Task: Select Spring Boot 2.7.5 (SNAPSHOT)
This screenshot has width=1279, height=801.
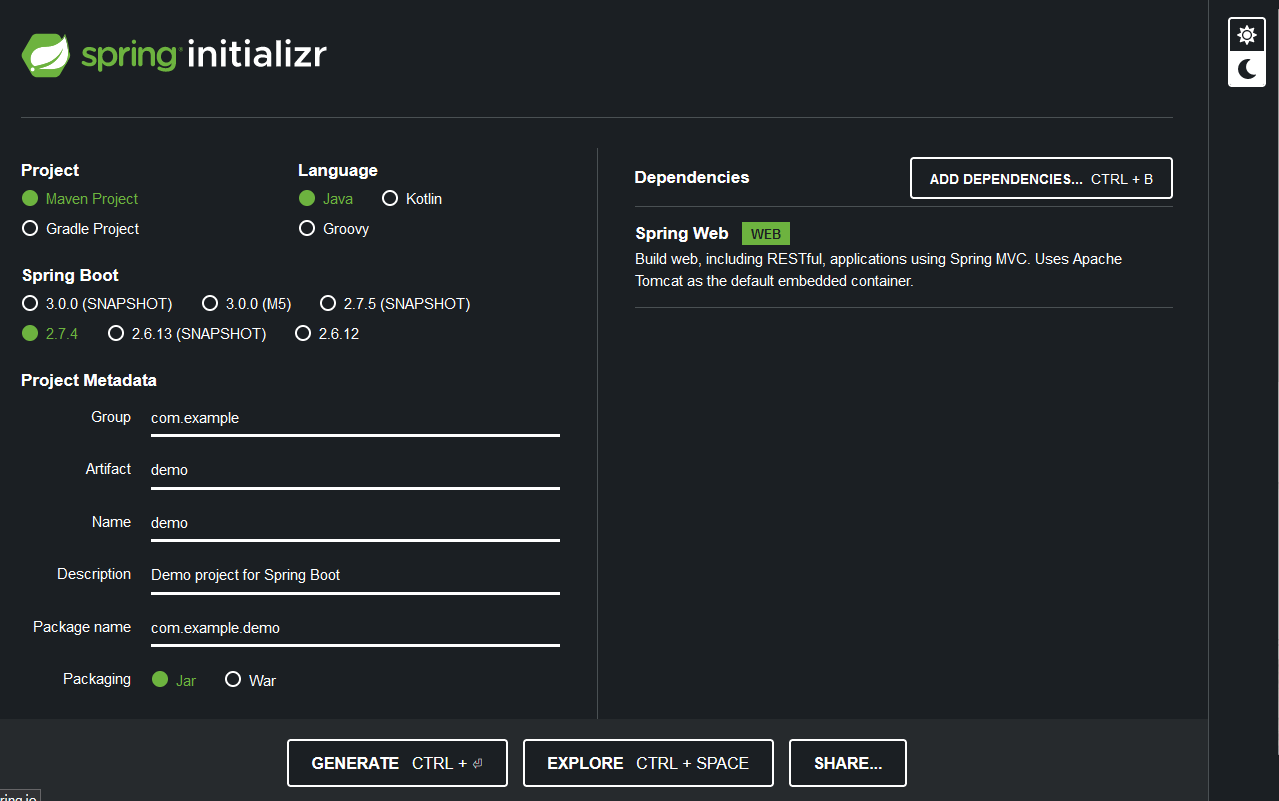Action: [x=395, y=303]
